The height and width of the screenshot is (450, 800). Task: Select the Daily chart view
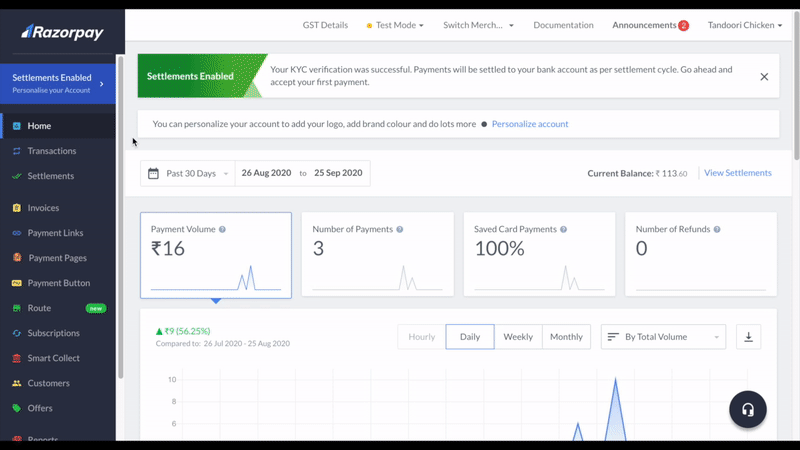(470, 337)
